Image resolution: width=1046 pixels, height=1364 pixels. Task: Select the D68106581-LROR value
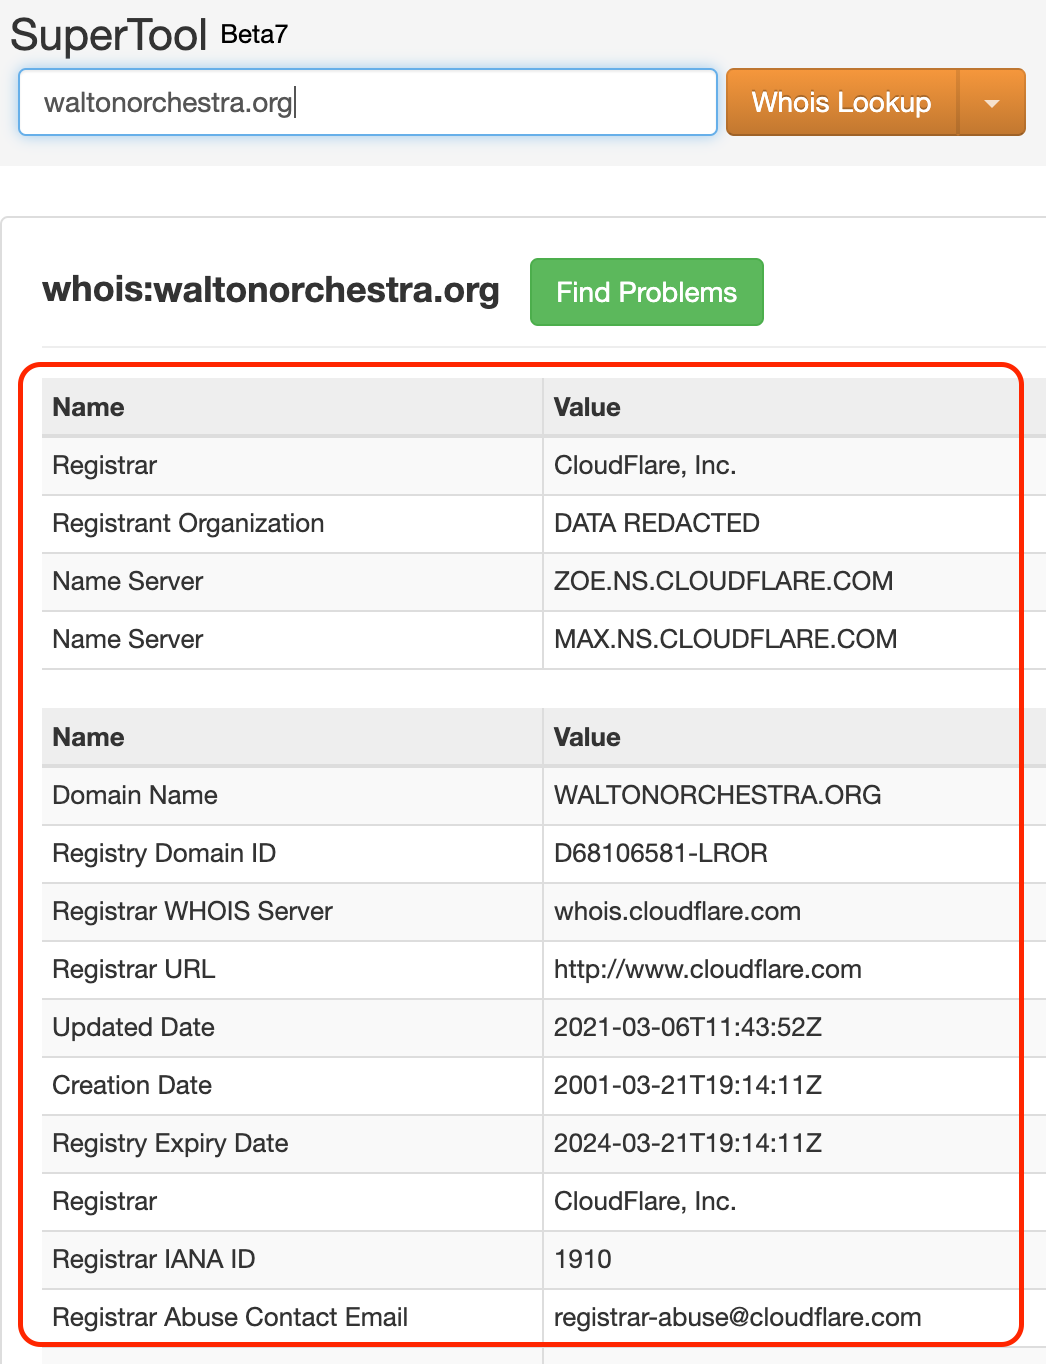pos(661,853)
